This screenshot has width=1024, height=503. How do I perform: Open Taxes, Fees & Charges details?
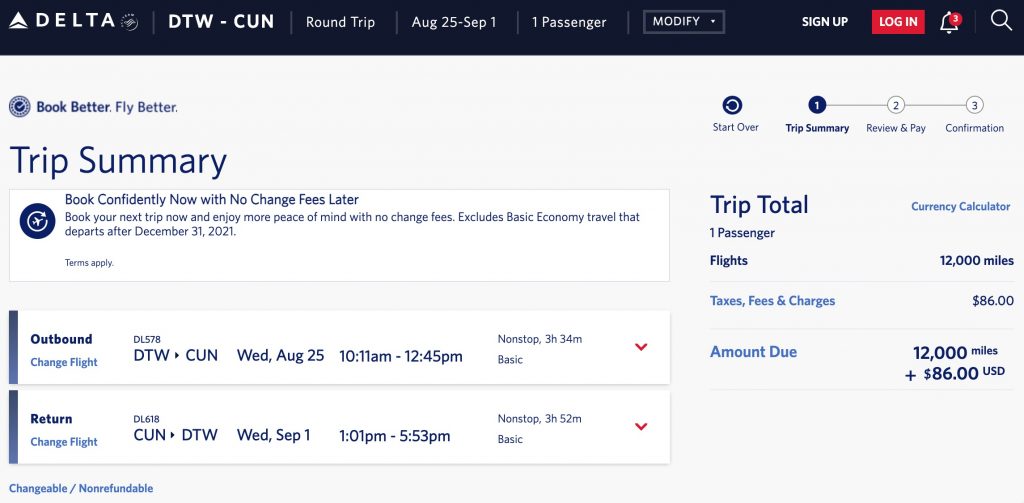click(772, 301)
